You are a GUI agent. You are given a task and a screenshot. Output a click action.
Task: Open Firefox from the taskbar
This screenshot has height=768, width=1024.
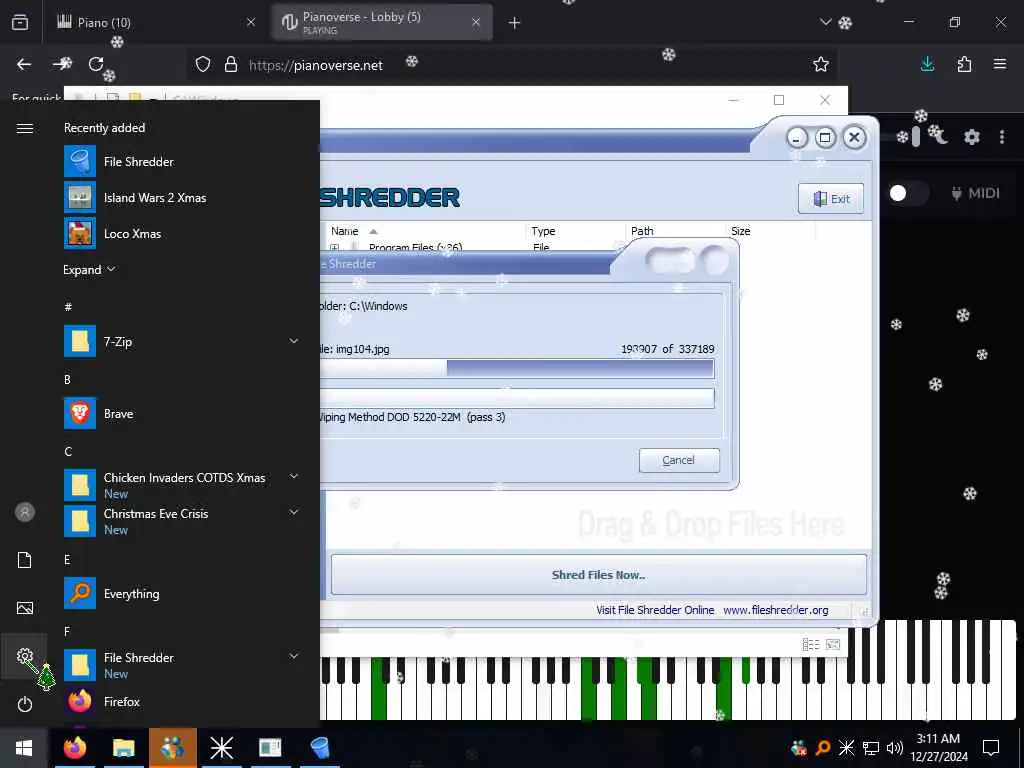pos(75,748)
